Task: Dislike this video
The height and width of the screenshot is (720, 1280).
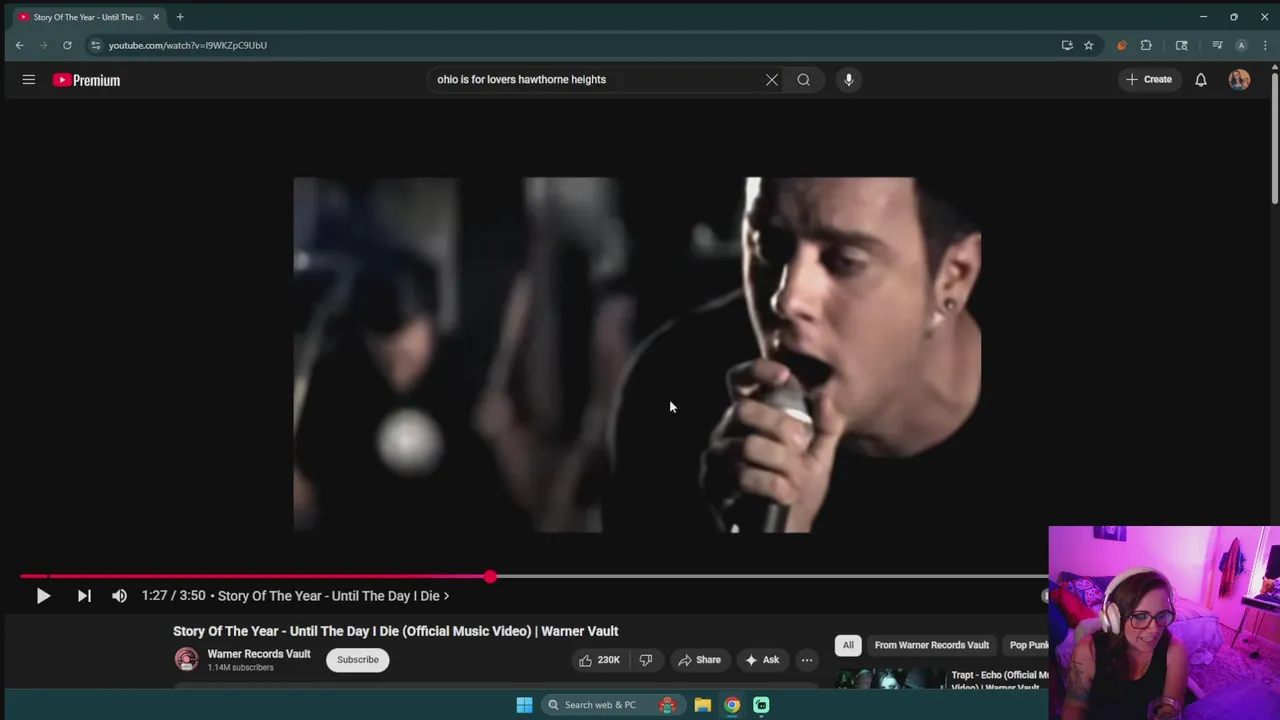Action: tap(646, 660)
